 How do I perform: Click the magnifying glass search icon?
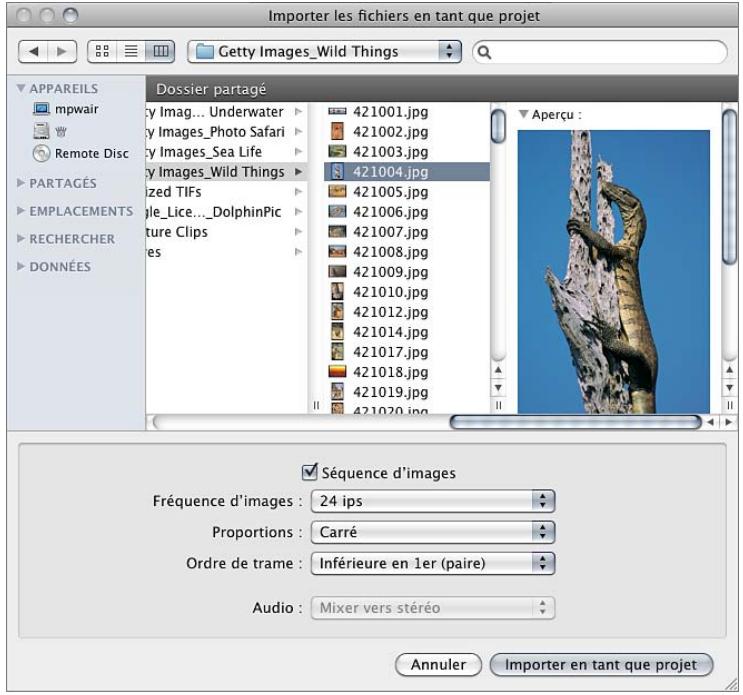click(484, 52)
